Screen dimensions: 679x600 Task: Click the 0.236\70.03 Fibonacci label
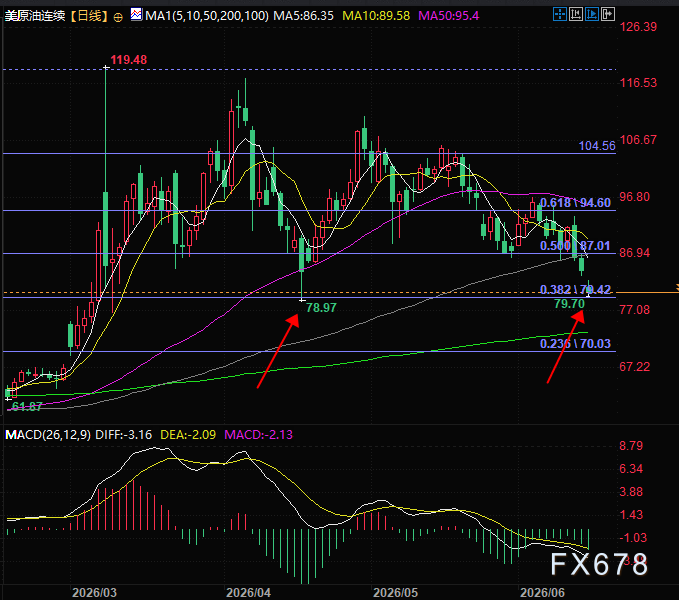click(575, 344)
